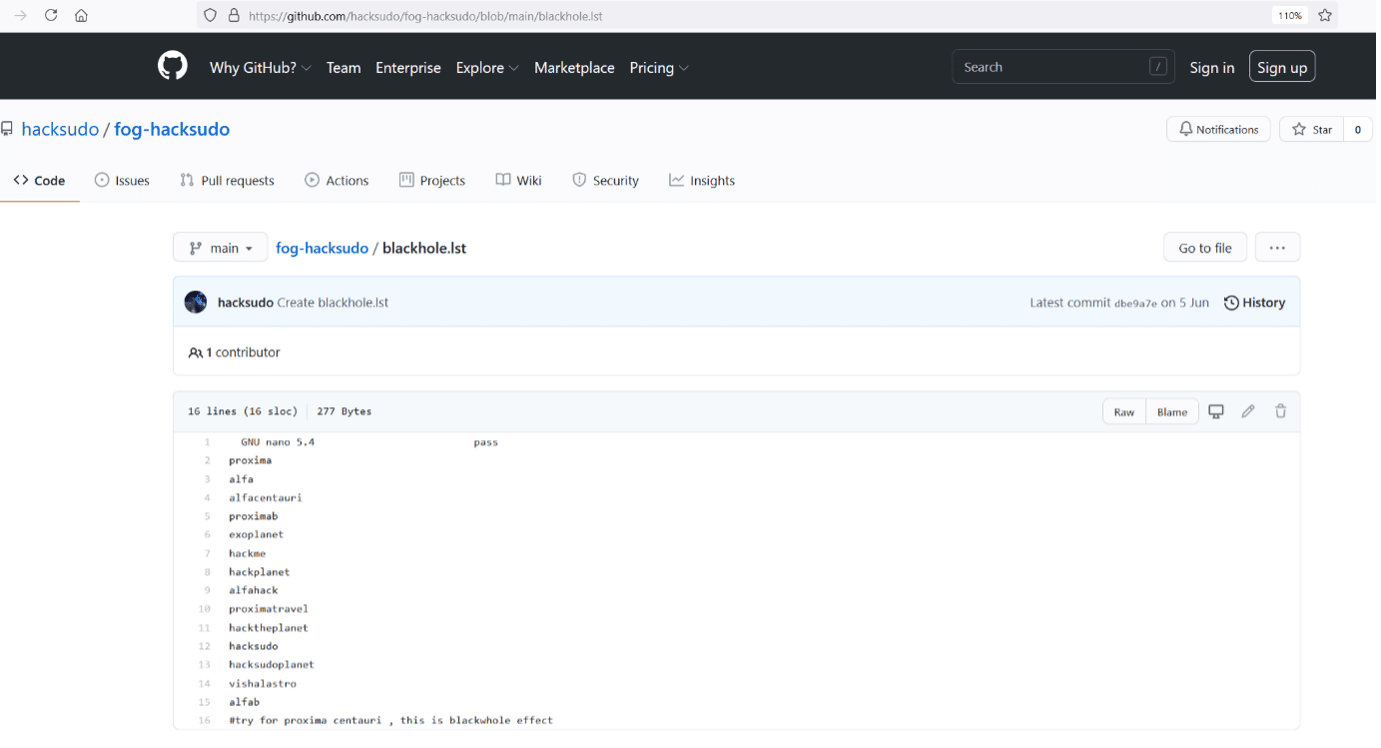Click hacksudo user avatar in commit row
1381x748 pixels.
pyautogui.click(x=196, y=303)
